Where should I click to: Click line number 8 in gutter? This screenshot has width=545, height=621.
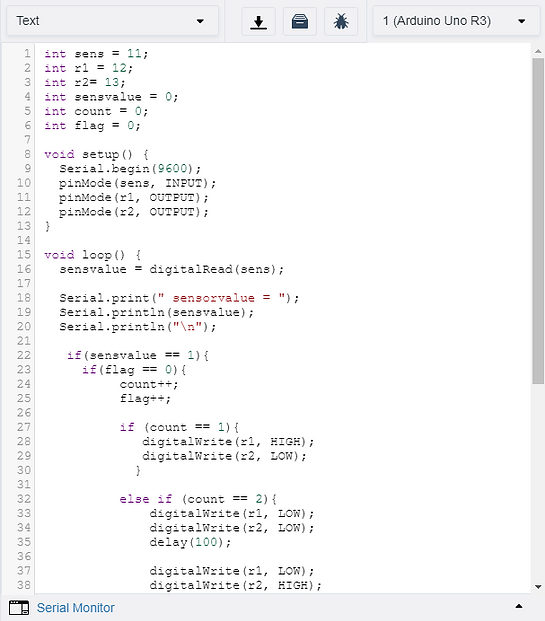point(27,154)
